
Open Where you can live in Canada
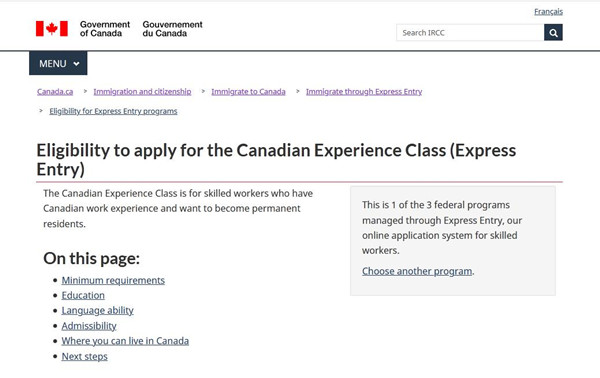point(125,341)
